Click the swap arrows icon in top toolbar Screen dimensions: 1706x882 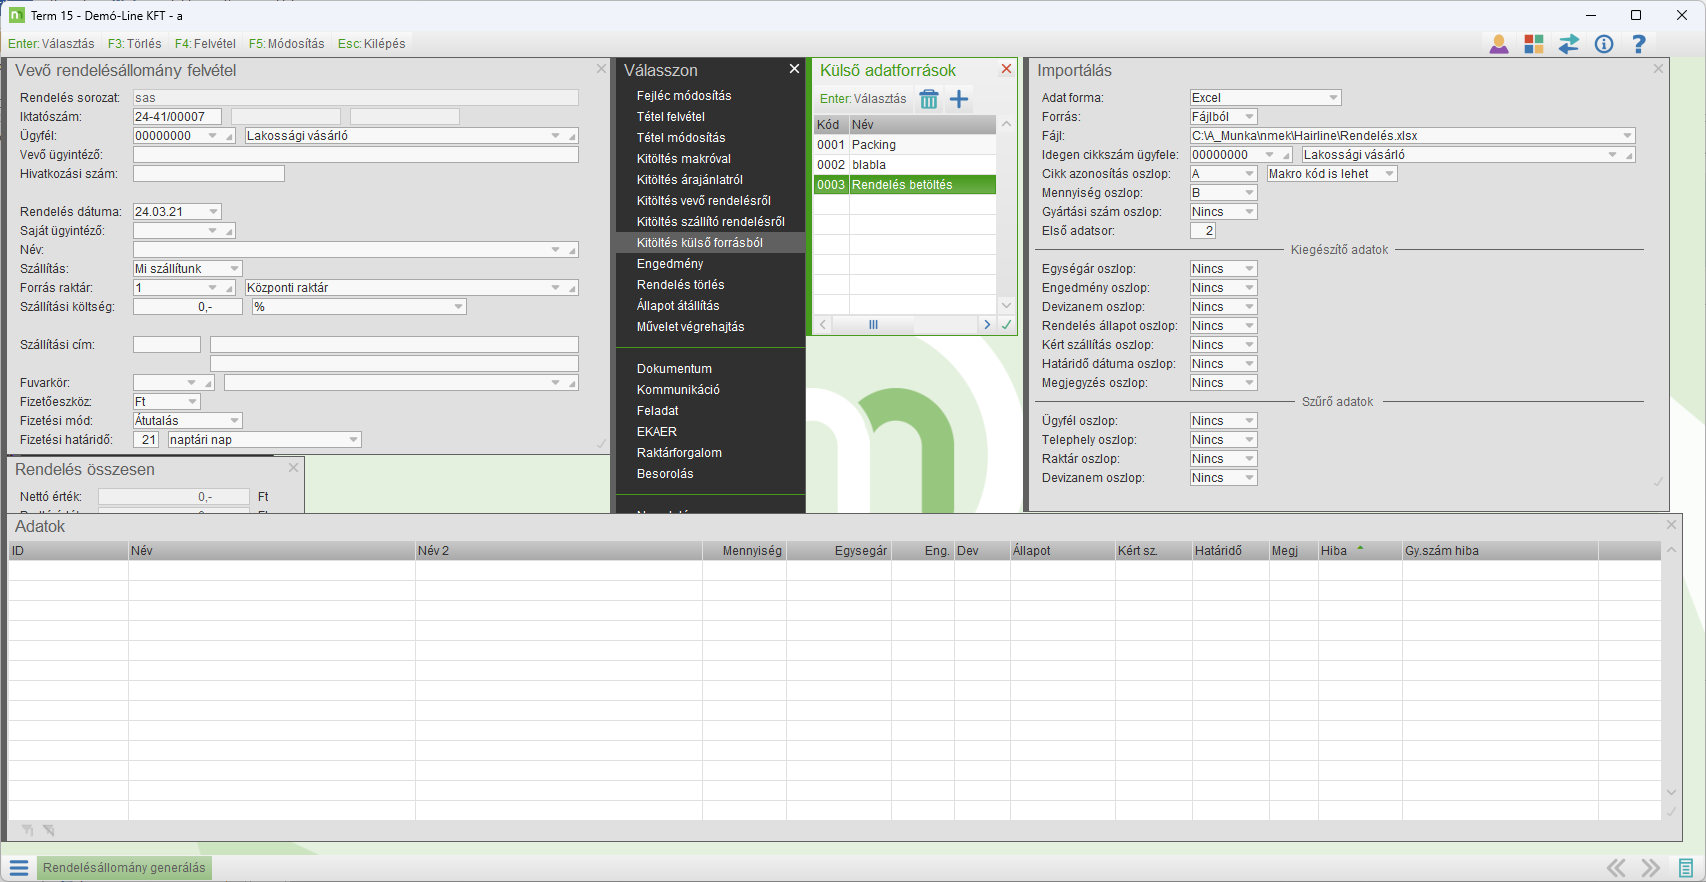point(1568,44)
